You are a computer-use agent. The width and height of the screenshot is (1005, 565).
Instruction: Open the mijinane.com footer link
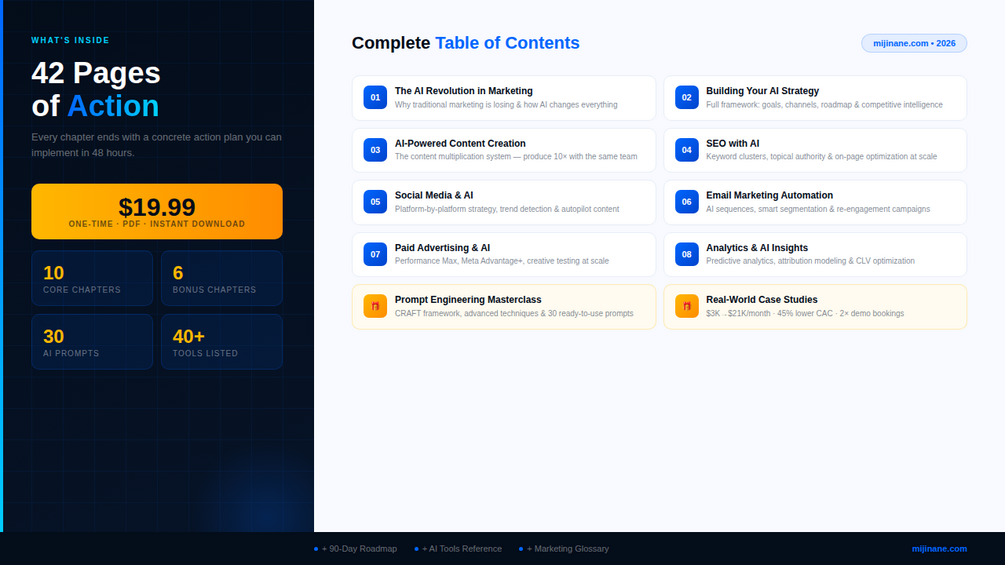[939, 549]
